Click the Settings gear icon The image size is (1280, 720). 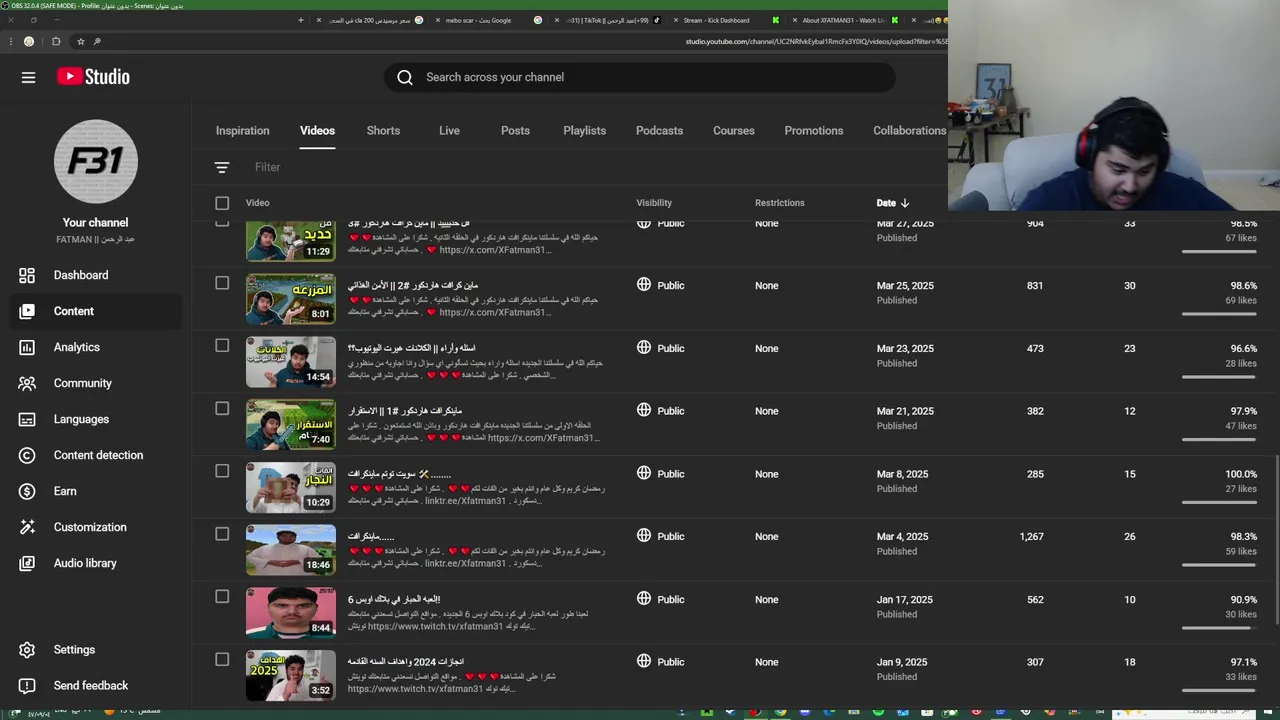click(27, 650)
